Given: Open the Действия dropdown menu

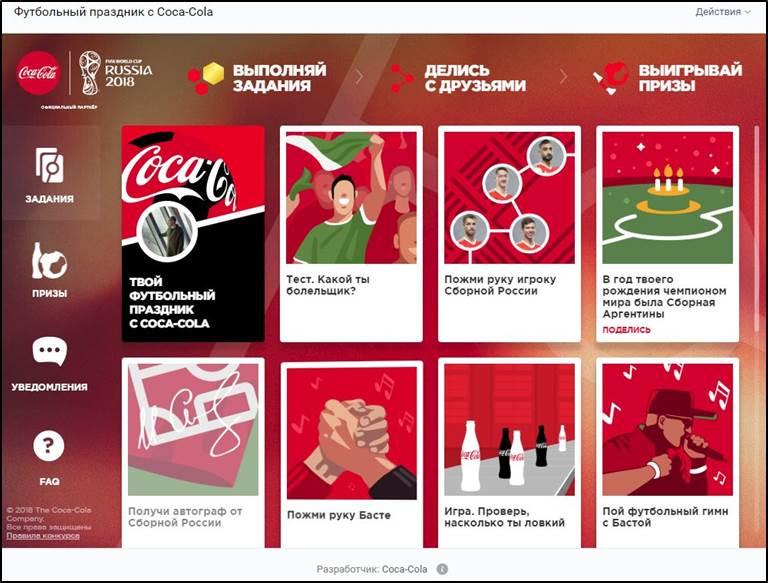Looking at the screenshot, I should pyautogui.click(x=722, y=12).
